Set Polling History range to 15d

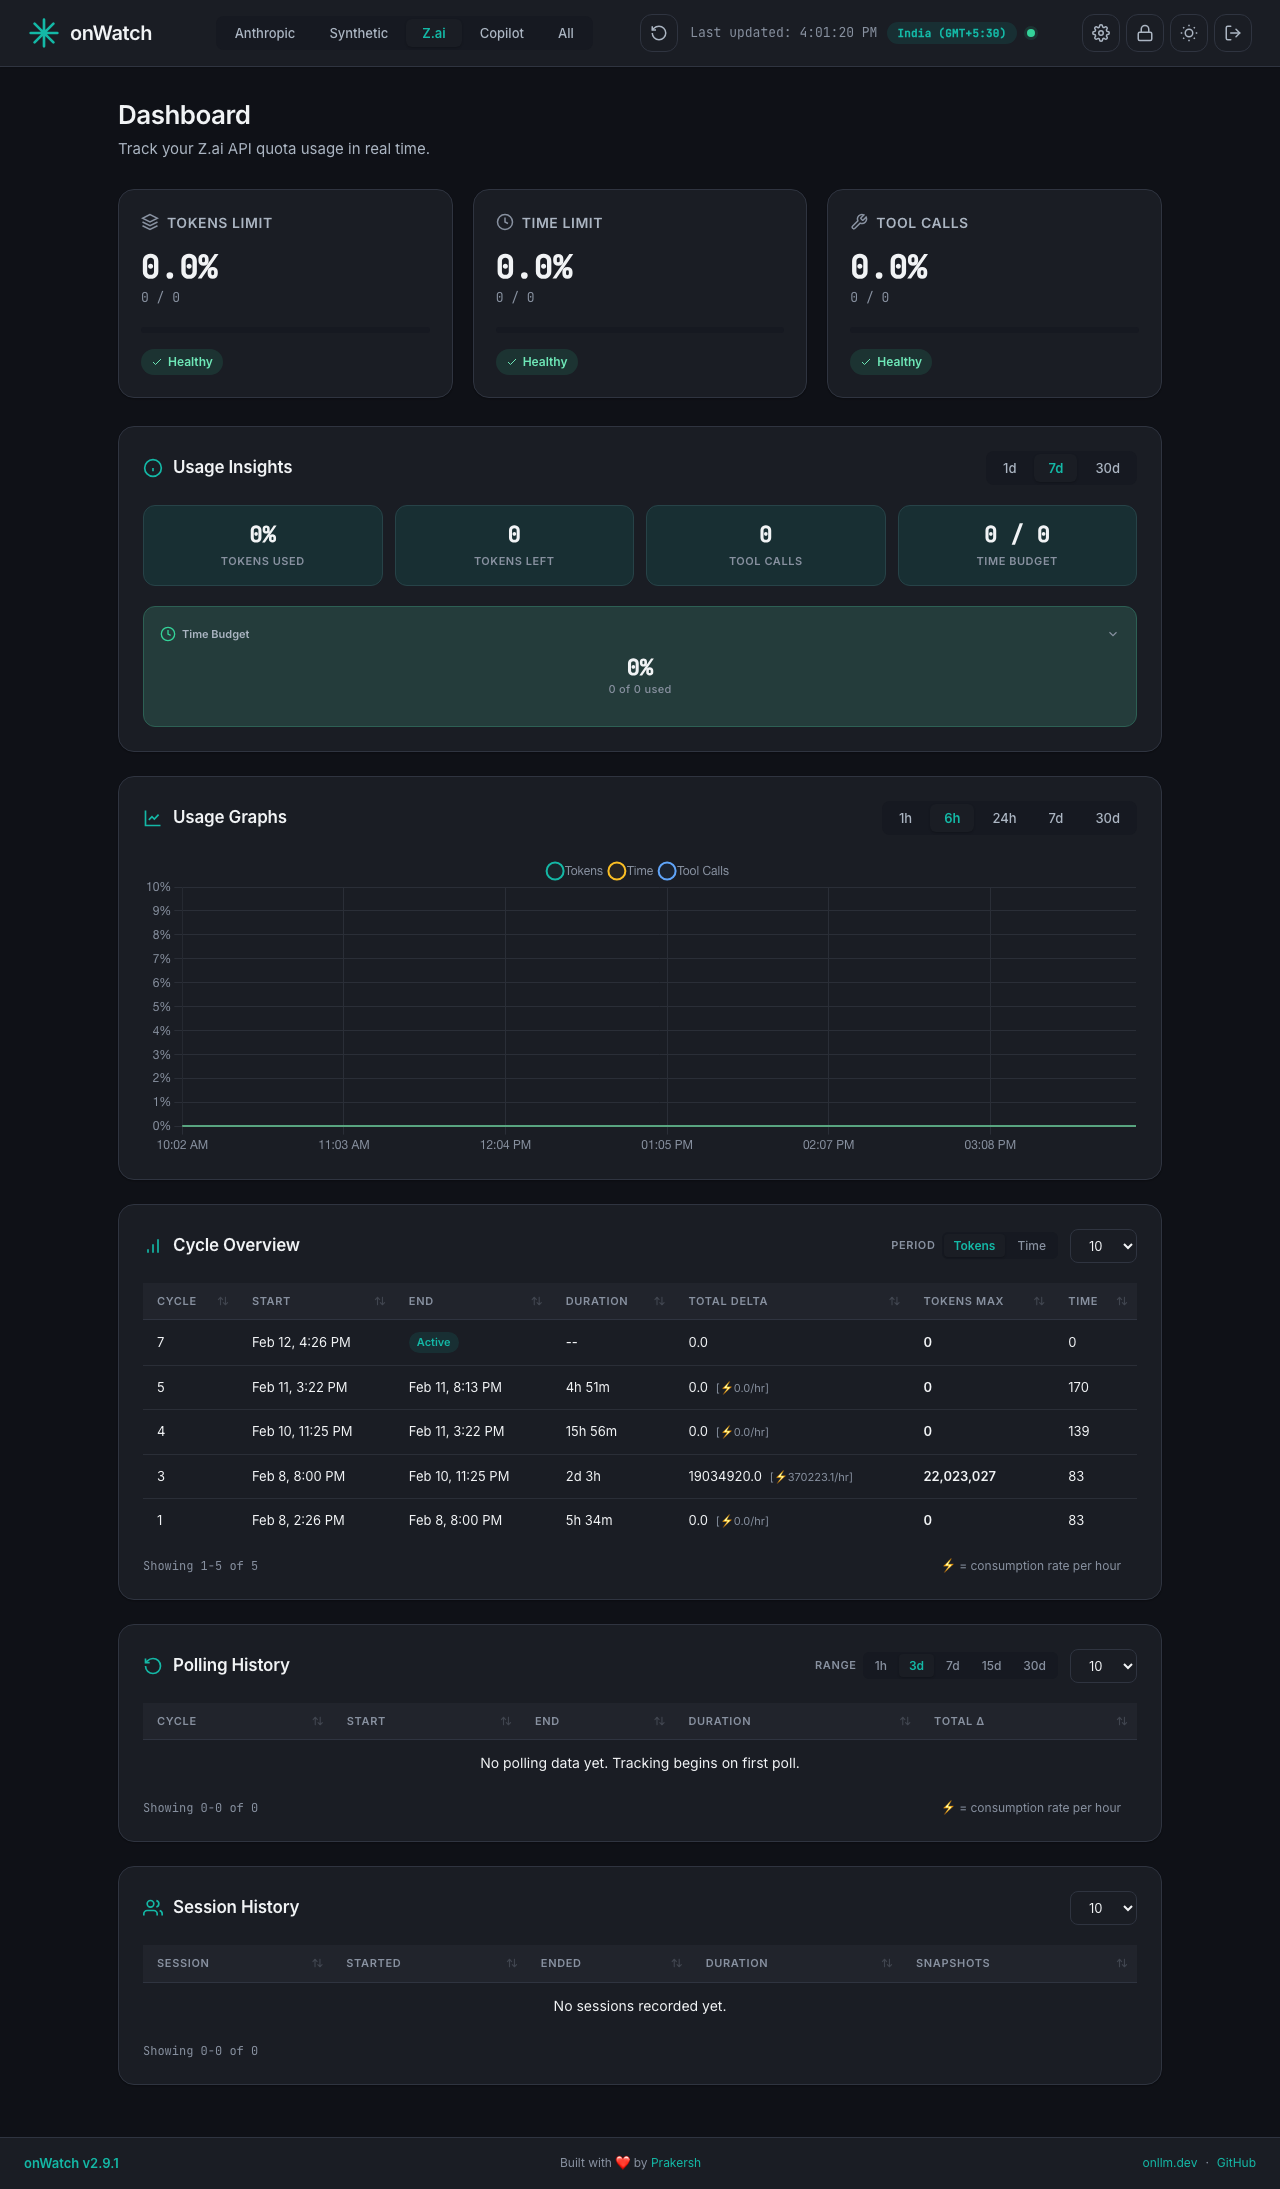[991, 1666]
